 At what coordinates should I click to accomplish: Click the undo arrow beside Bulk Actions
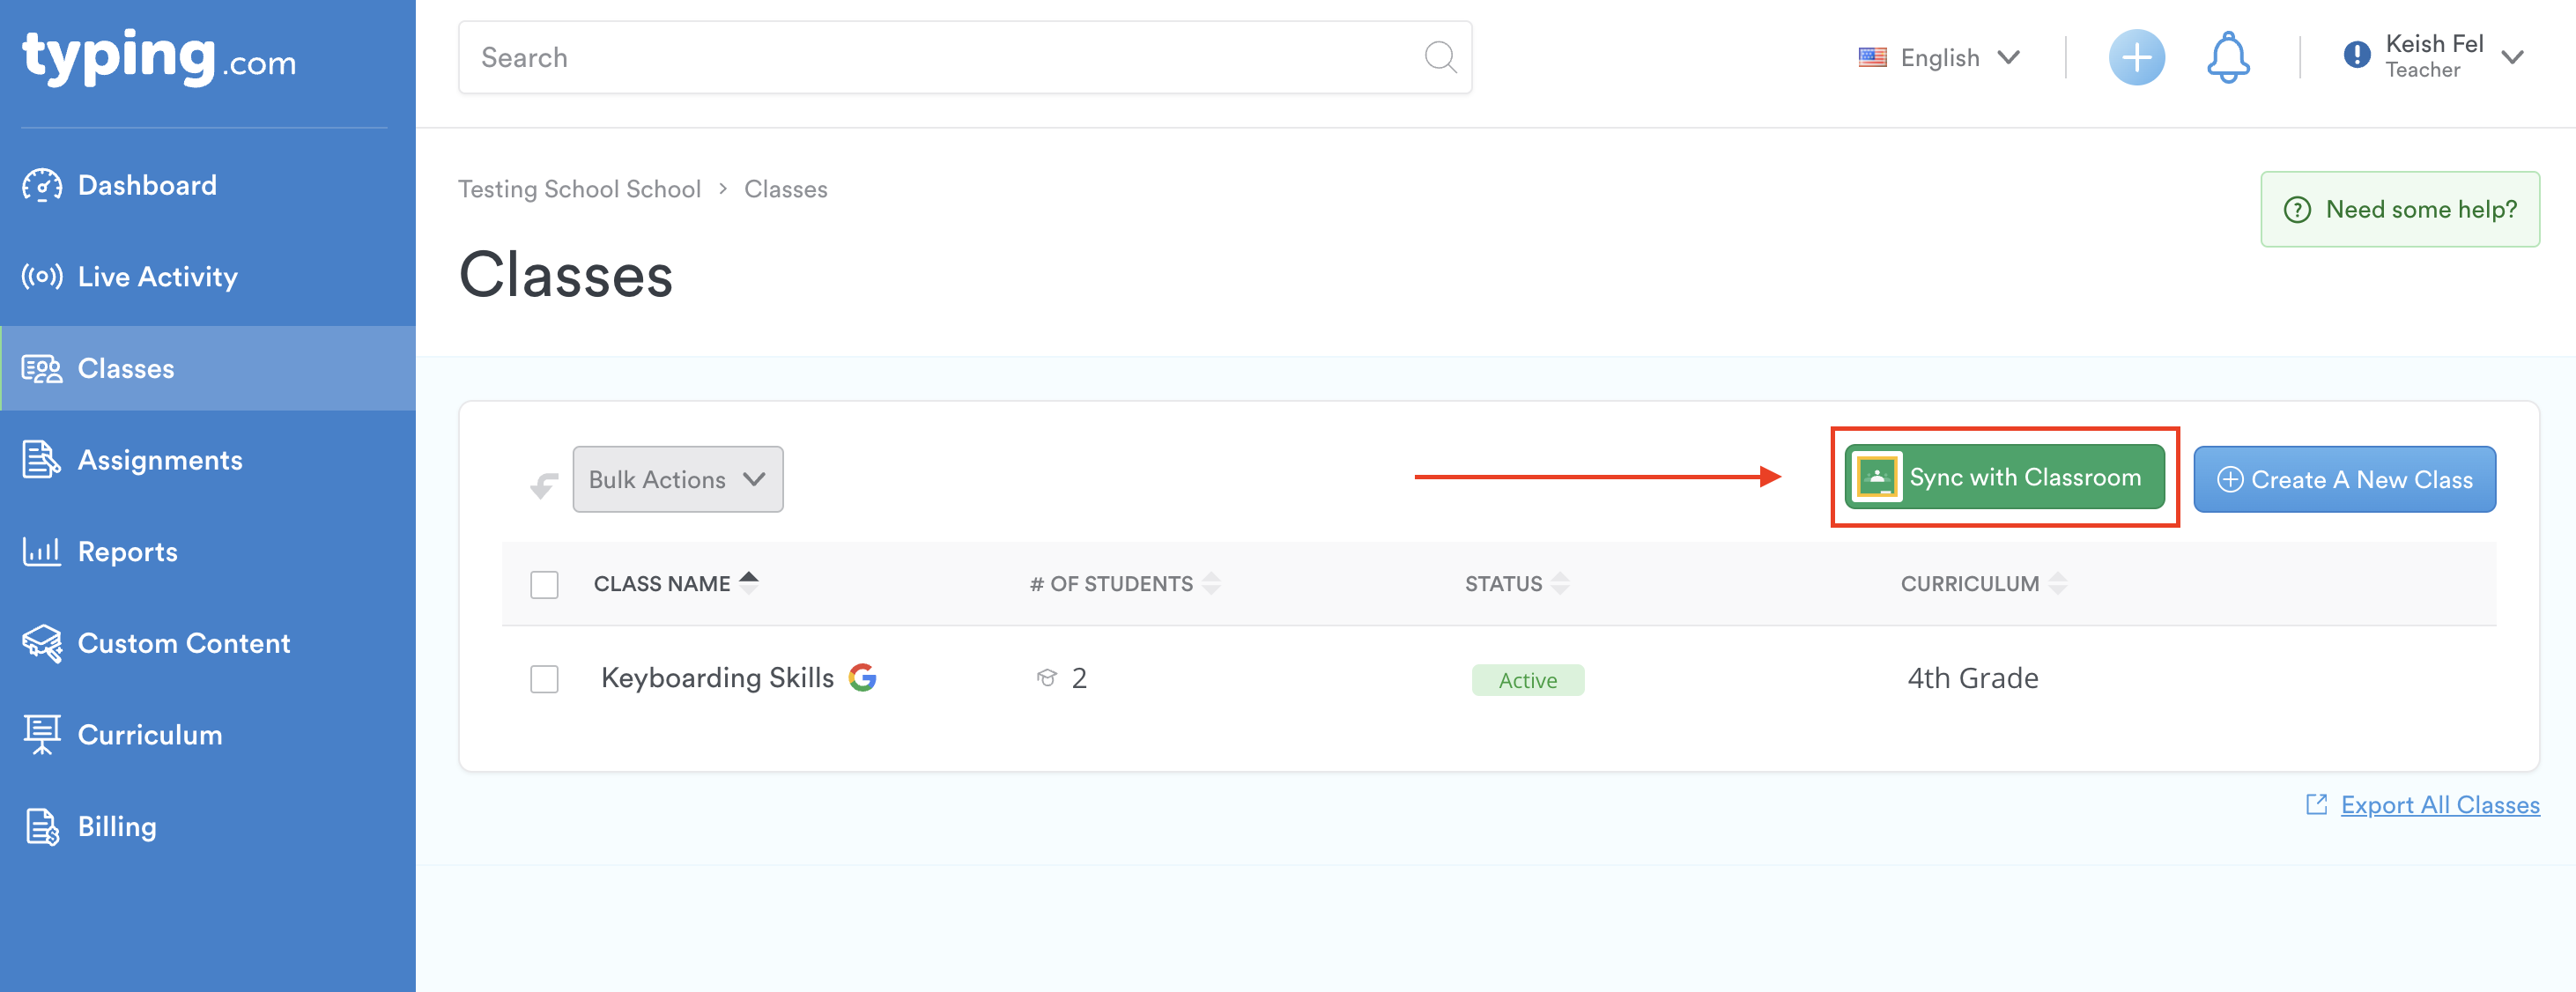pos(543,484)
